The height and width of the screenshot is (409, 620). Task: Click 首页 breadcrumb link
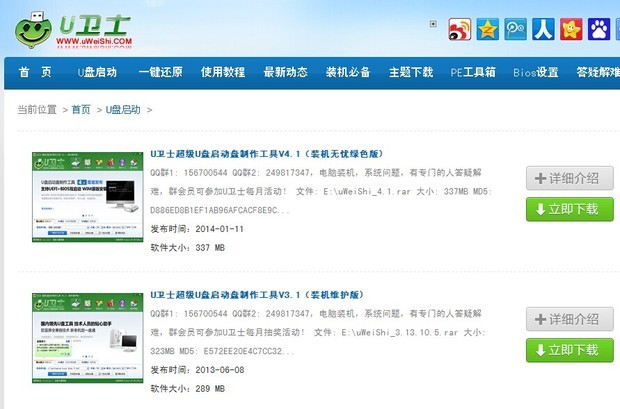[81, 110]
